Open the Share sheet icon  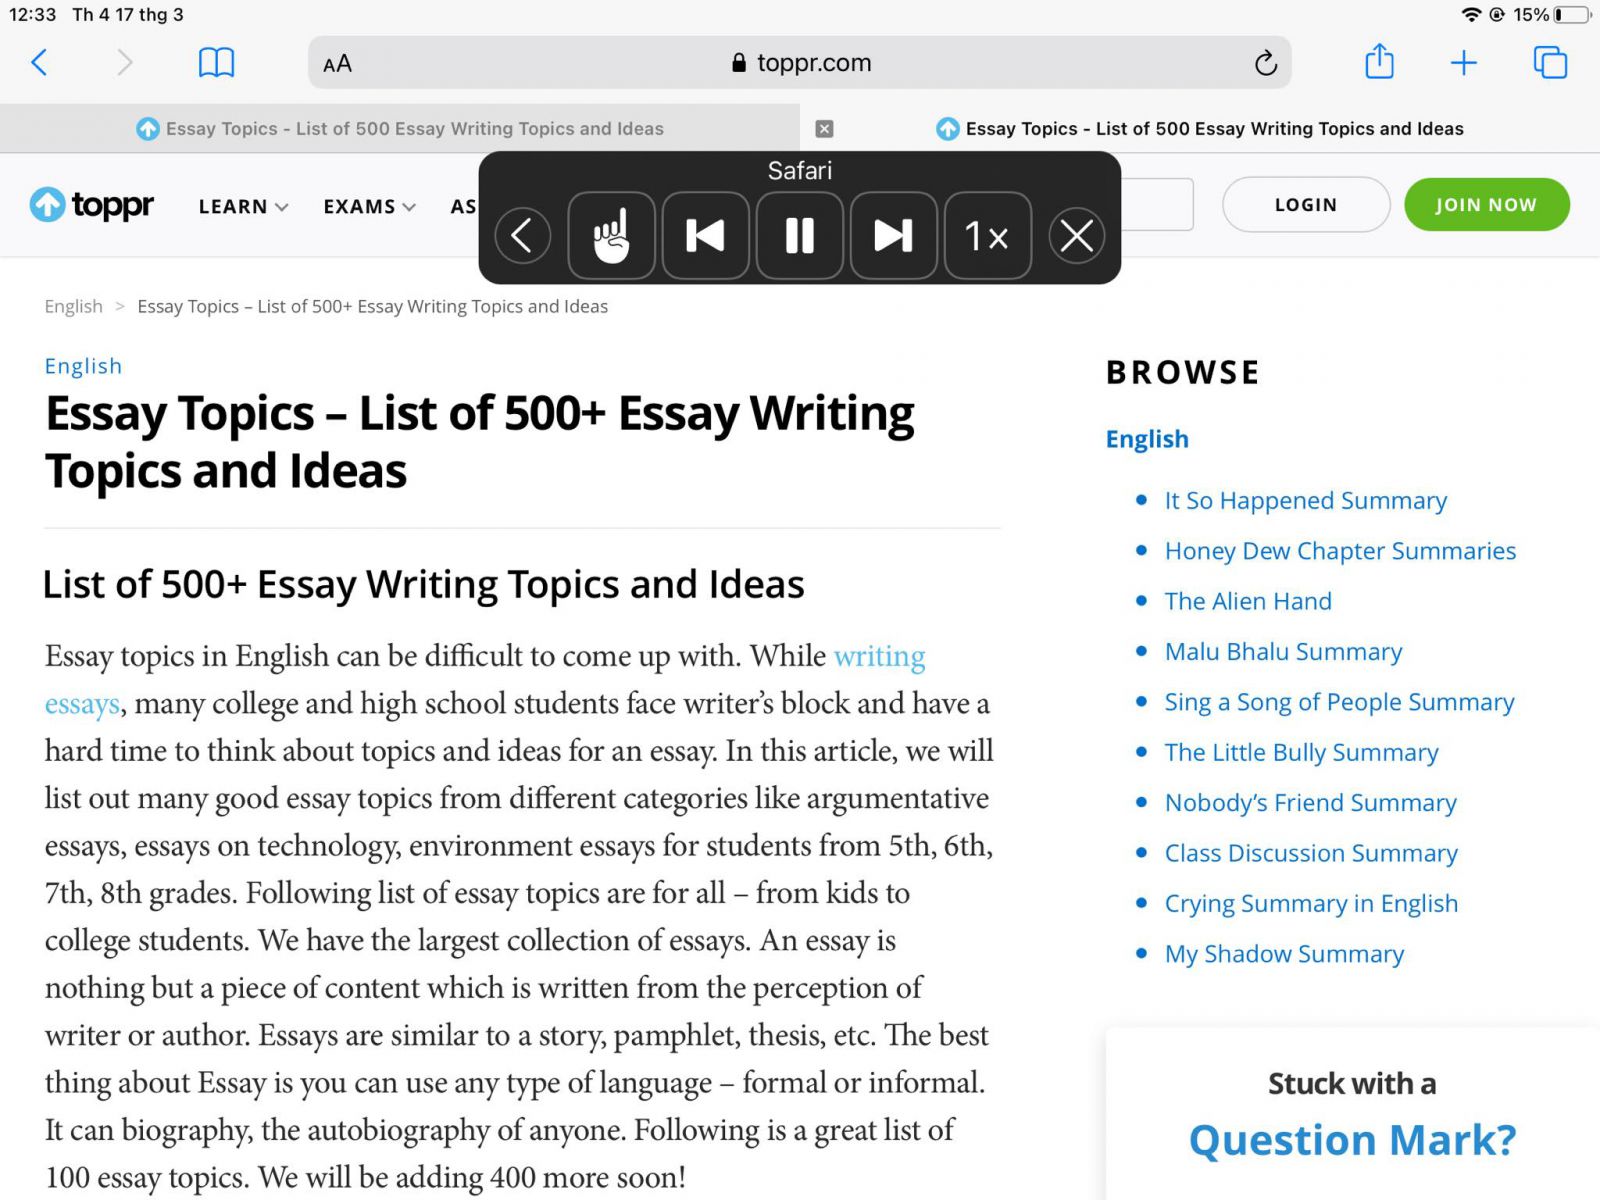(x=1379, y=62)
